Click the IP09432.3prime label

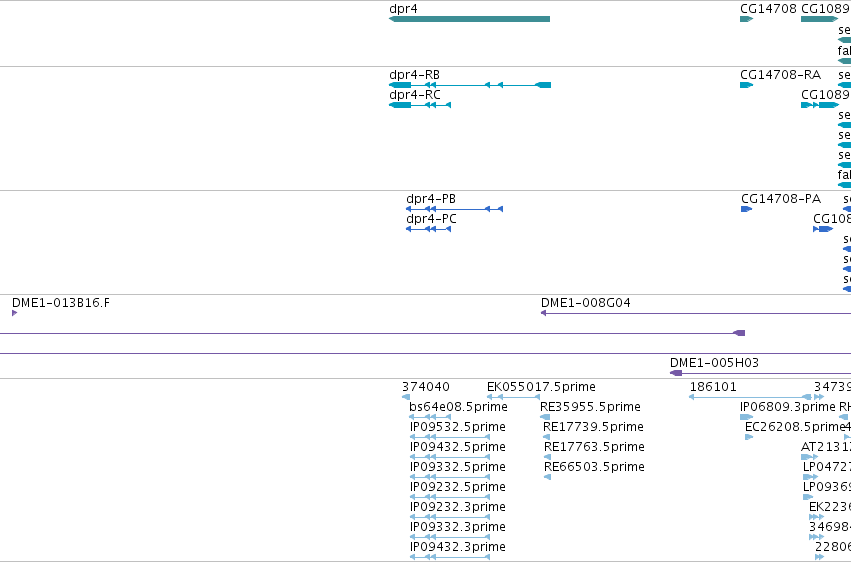click(x=458, y=547)
